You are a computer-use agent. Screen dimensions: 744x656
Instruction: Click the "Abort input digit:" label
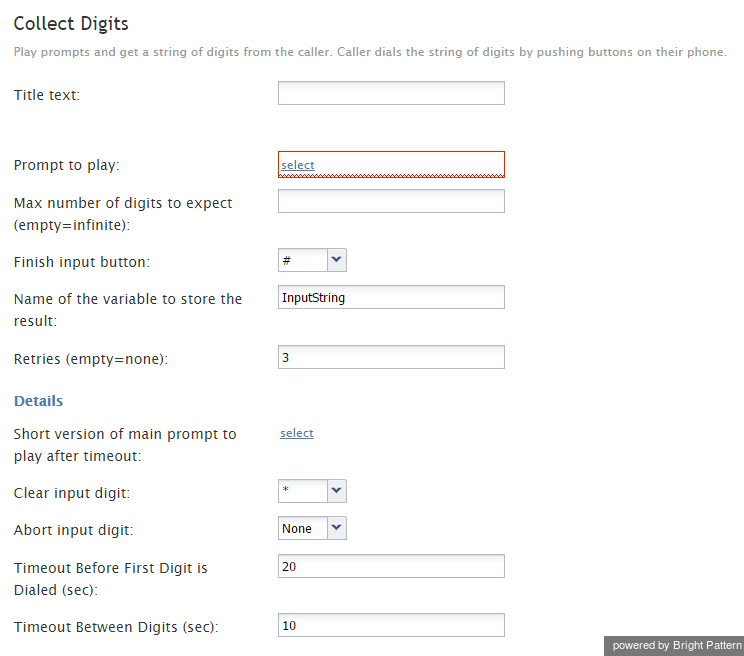click(73, 531)
